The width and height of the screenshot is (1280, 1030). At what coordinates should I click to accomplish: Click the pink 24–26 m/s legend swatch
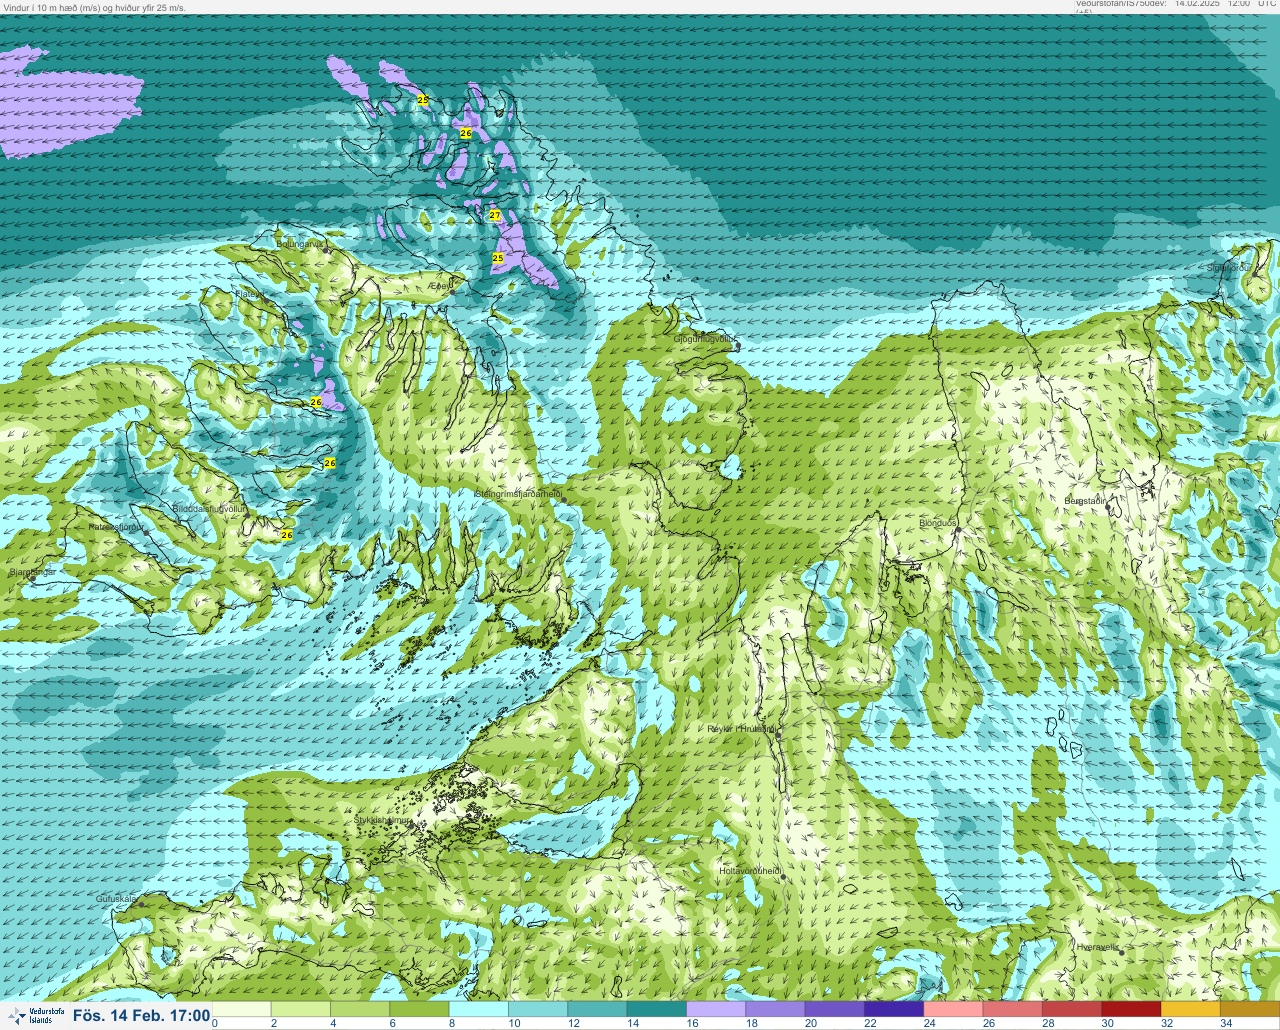[x=953, y=1009]
